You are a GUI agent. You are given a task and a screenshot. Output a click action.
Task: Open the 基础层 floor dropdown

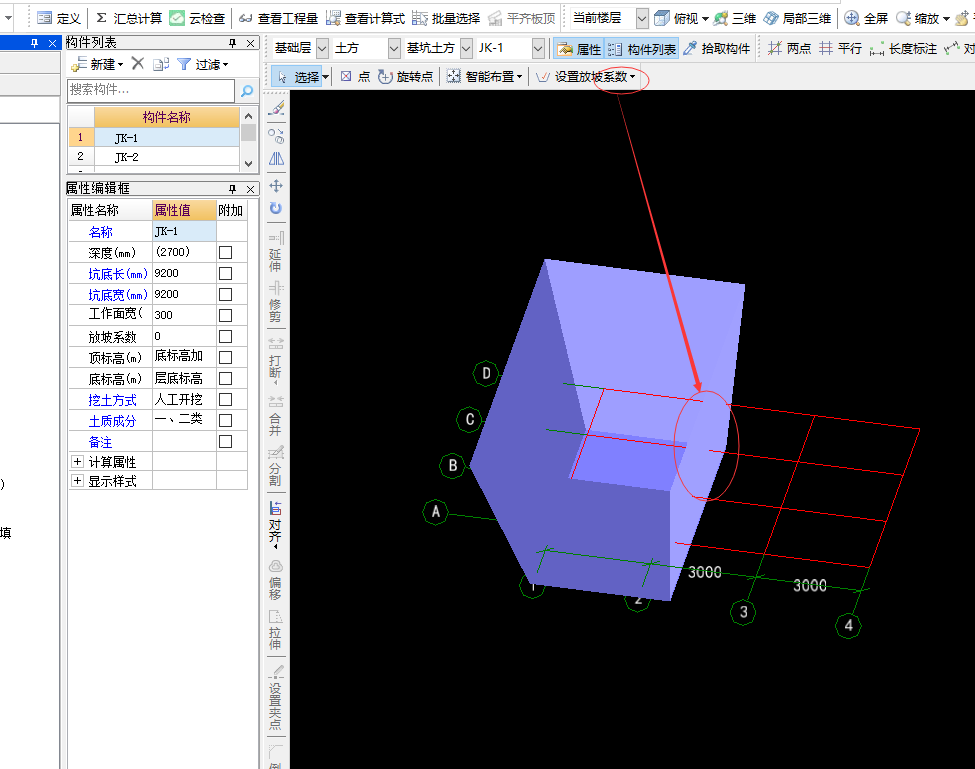click(x=322, y=48)
